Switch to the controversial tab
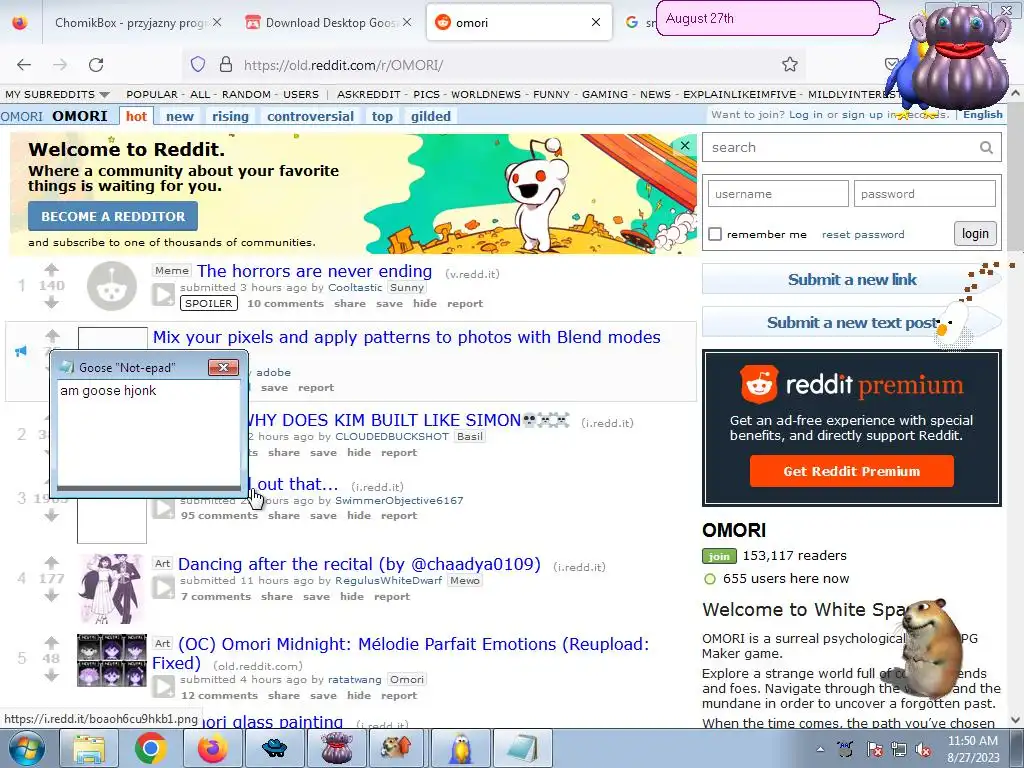This screenshot has height=768, width=1024. [310, 116]
